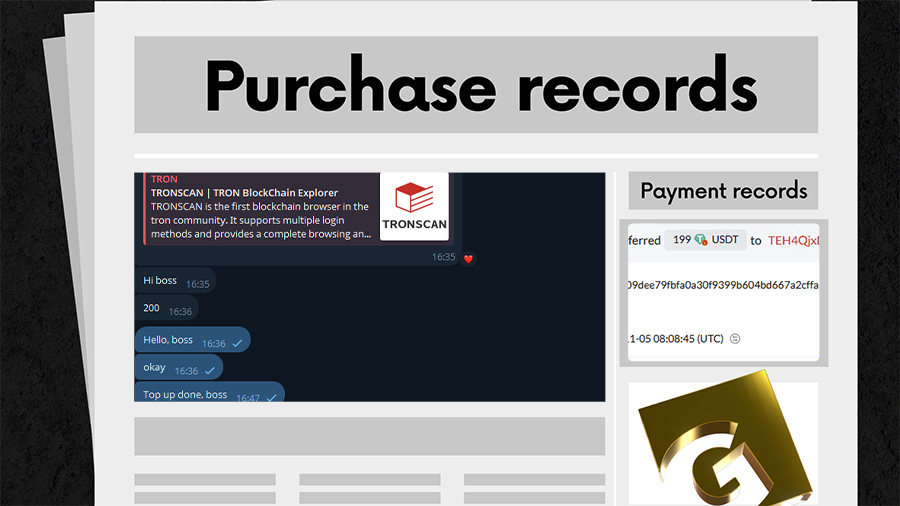Click the read checkmark on 'okay' message

(x=210, y=371)
